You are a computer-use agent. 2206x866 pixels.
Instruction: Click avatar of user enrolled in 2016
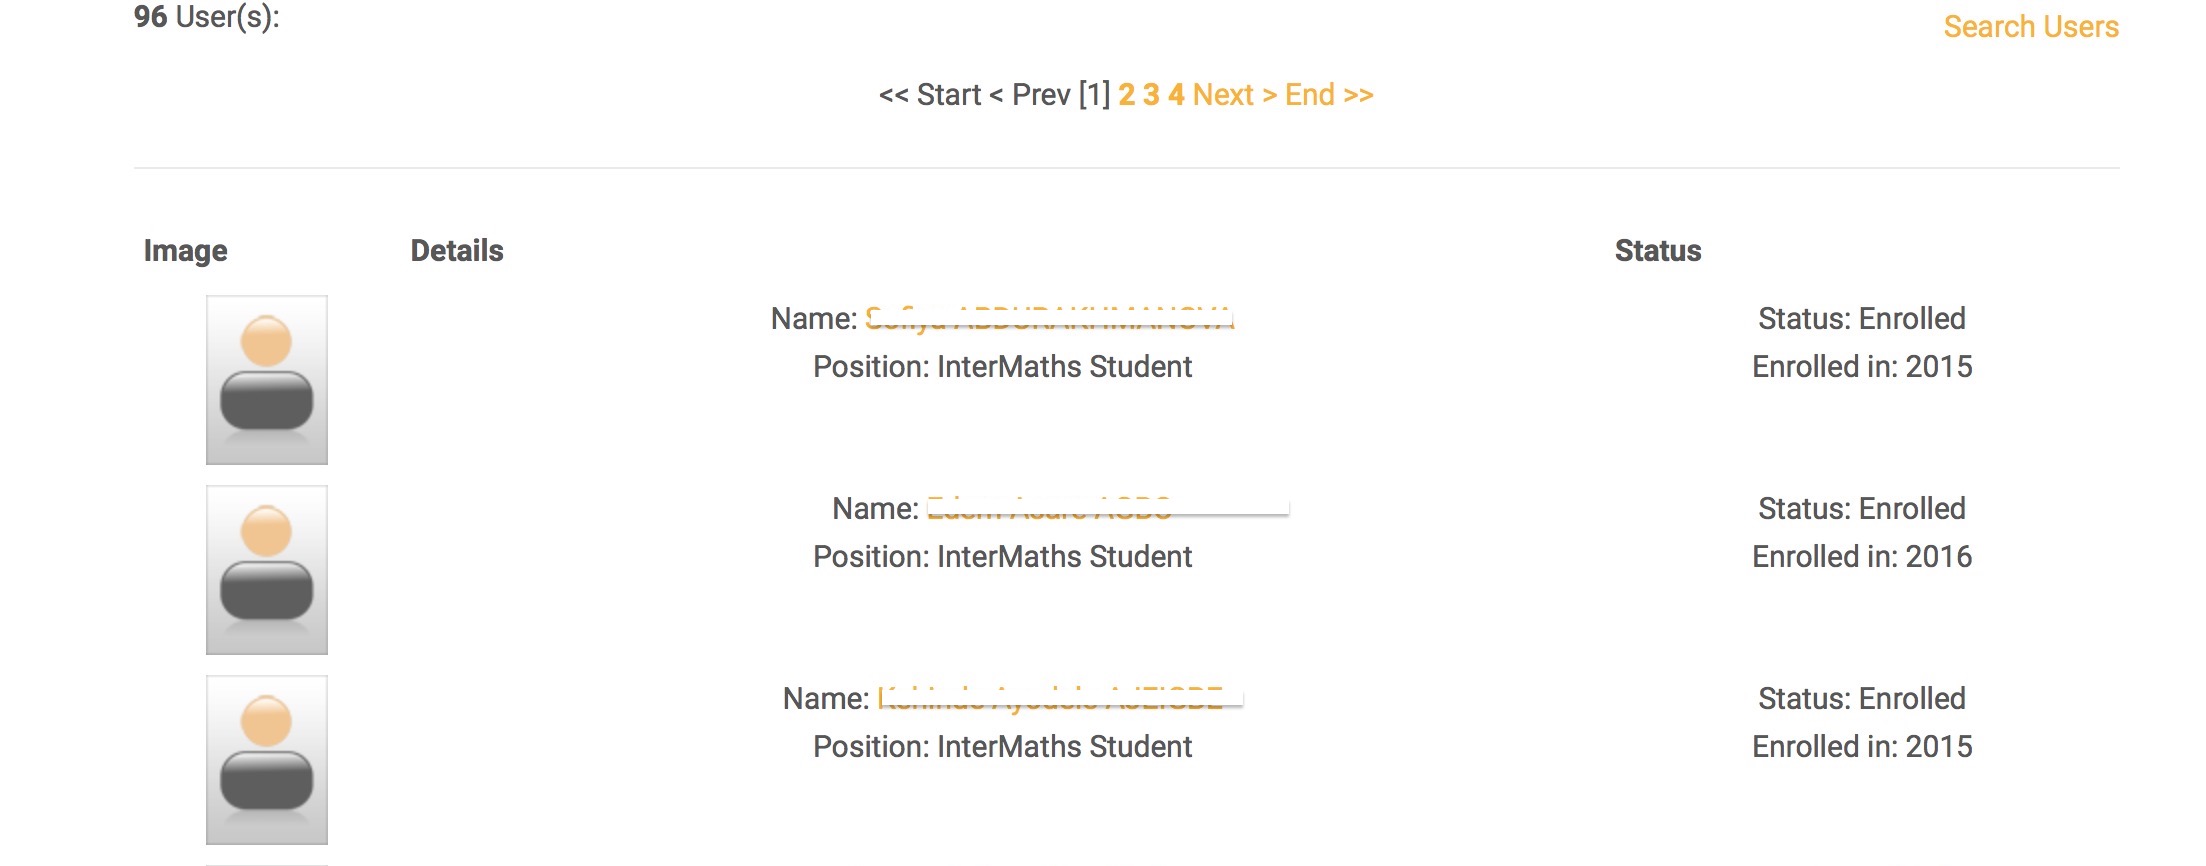[x=267, y=570]
